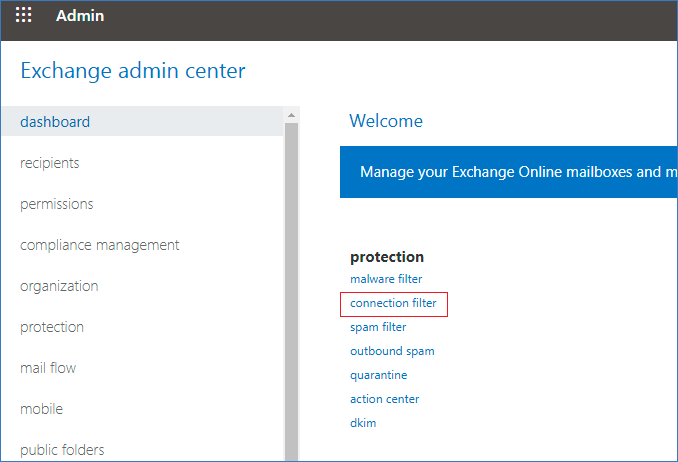The width and height of the screenshot is (678, 462).
Task: Select dashboard in the left navigation
Action: click(x=55, y=122)
